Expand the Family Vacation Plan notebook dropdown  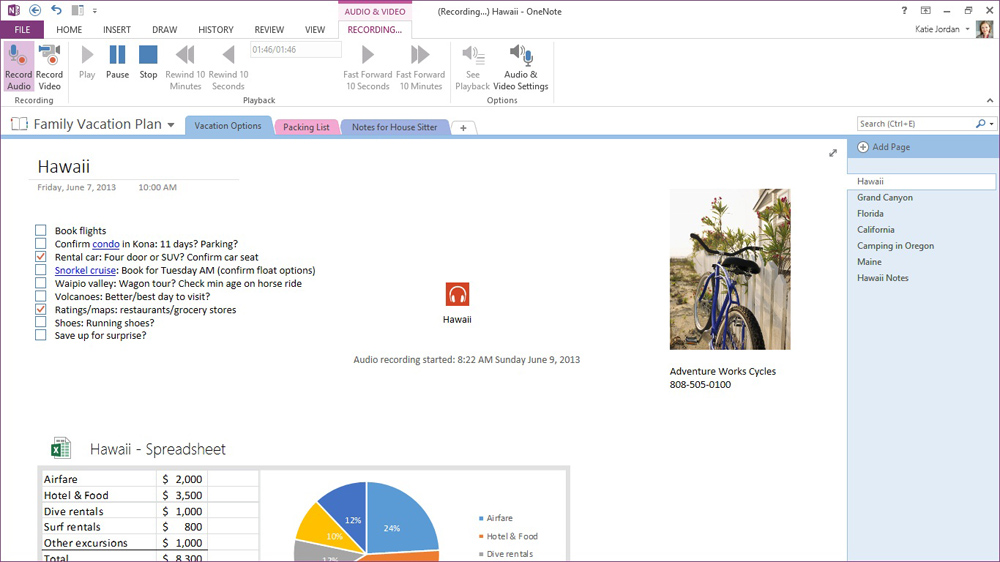(x=171, y=125)
